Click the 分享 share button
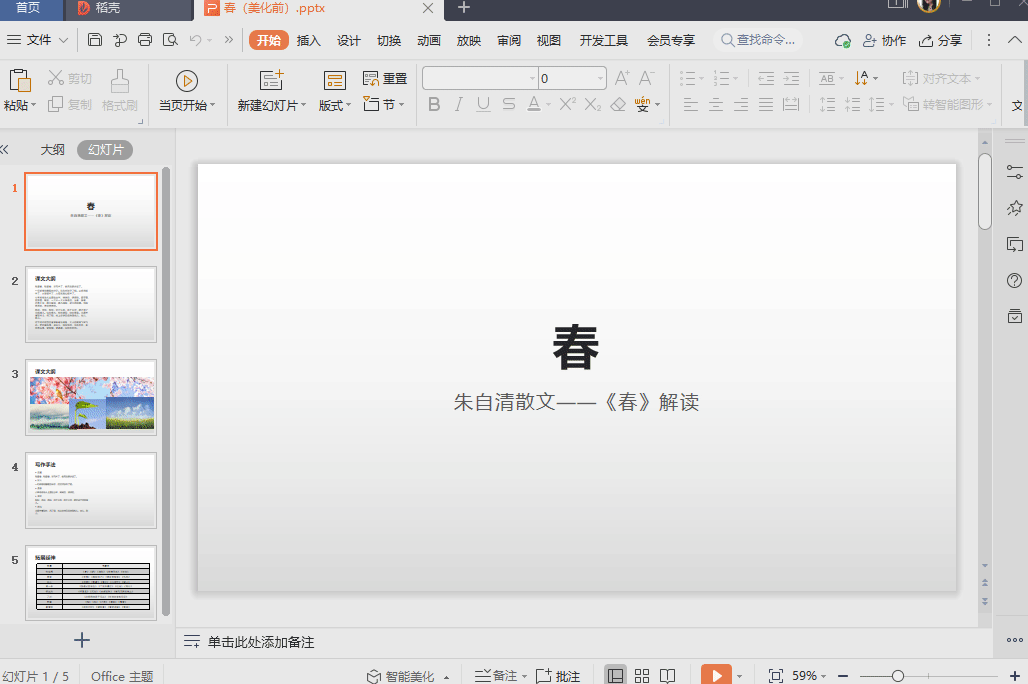The height and width of the screenshot is (684, 1028). pyautogui.click(x=940, y=41)
